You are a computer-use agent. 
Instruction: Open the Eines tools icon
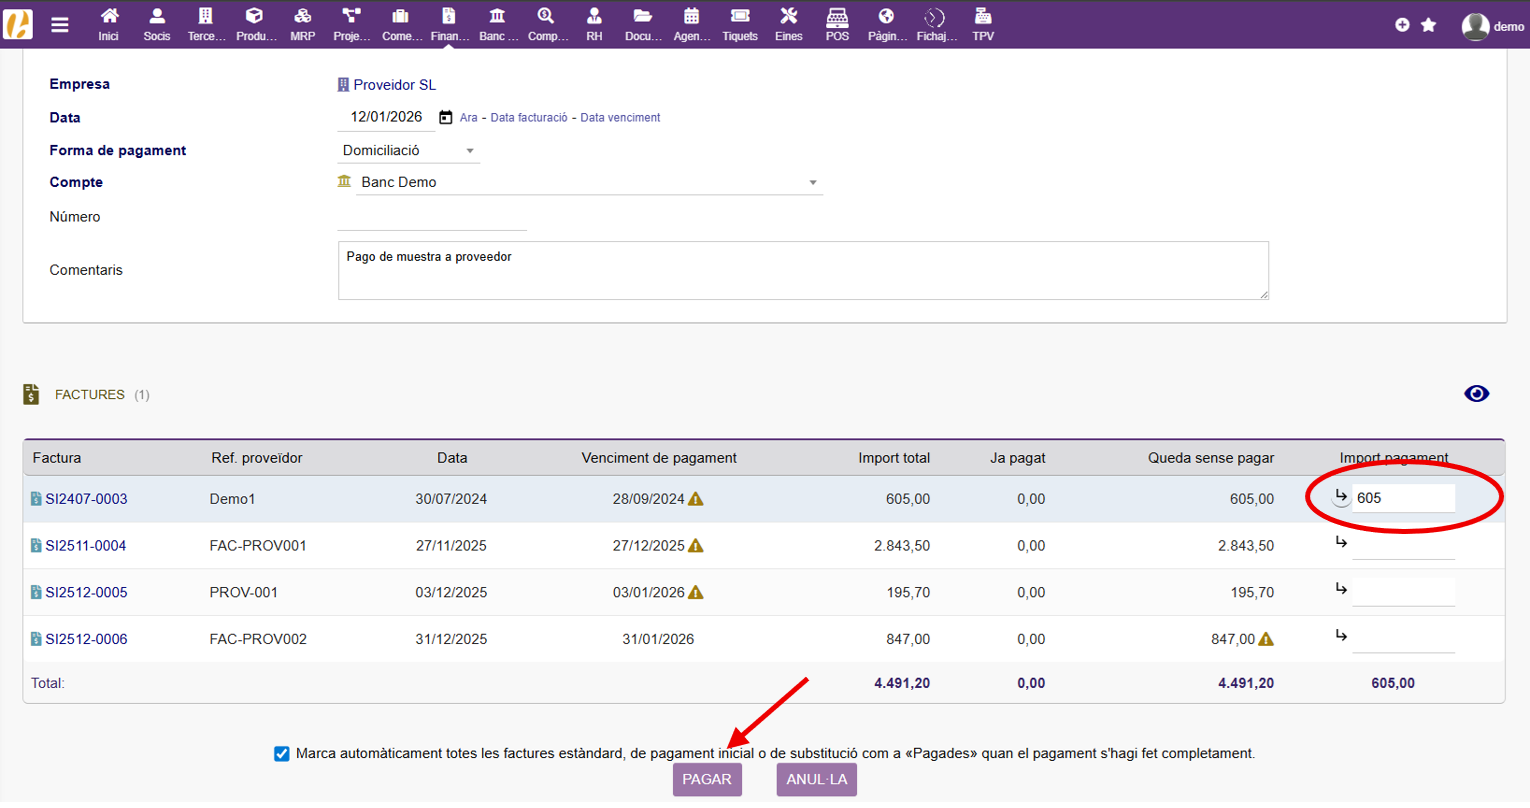(x=788, y=17)
